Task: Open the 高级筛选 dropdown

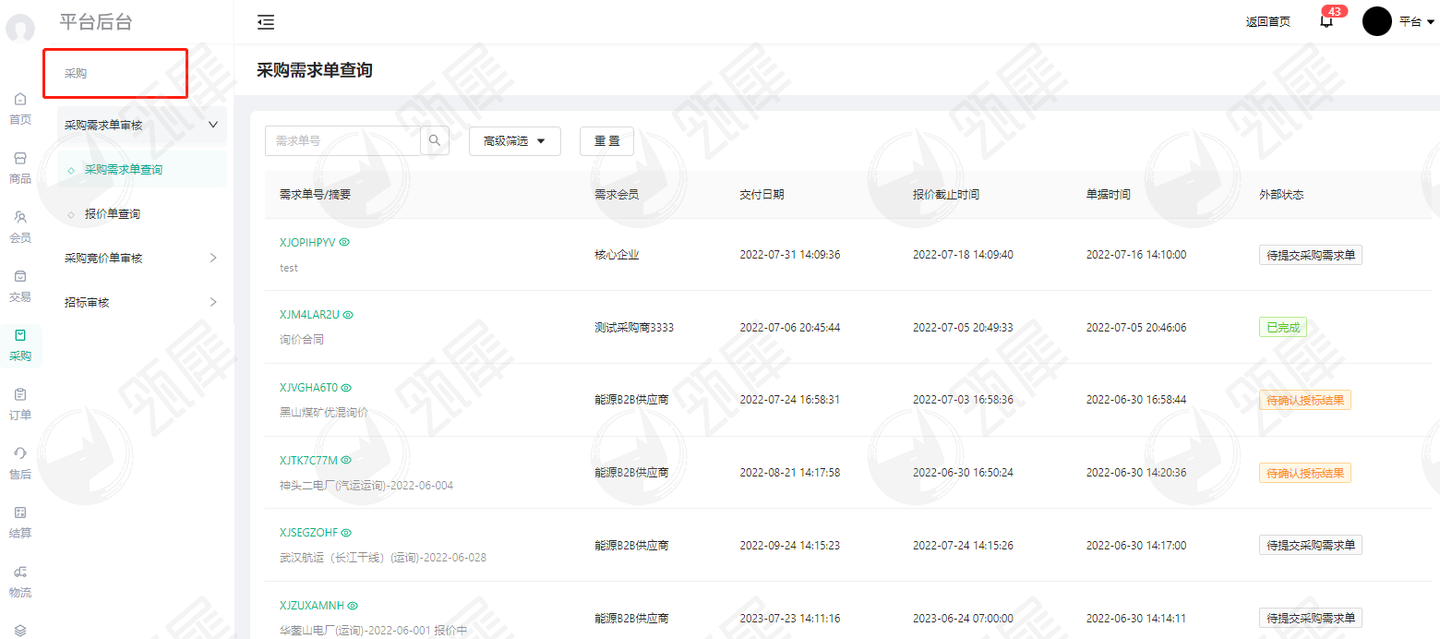Action: [x=515, y=141]
